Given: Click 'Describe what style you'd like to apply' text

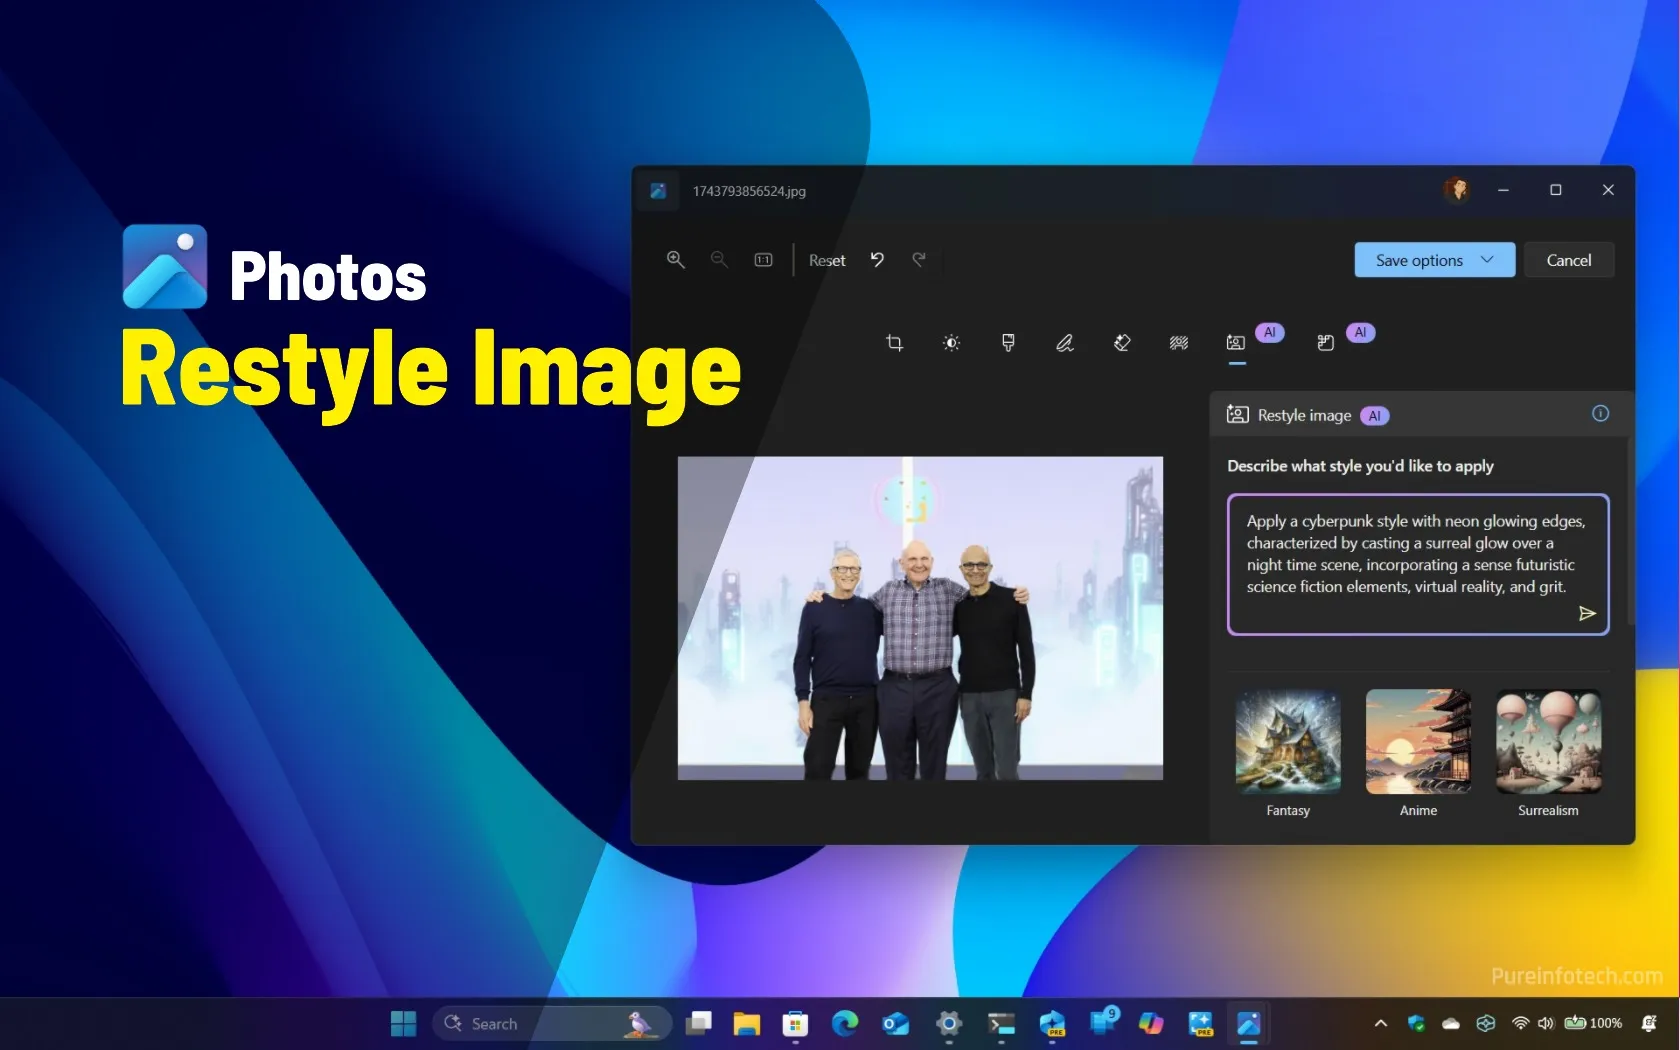Looking at the screenshot, I should tap(1360, 466).
